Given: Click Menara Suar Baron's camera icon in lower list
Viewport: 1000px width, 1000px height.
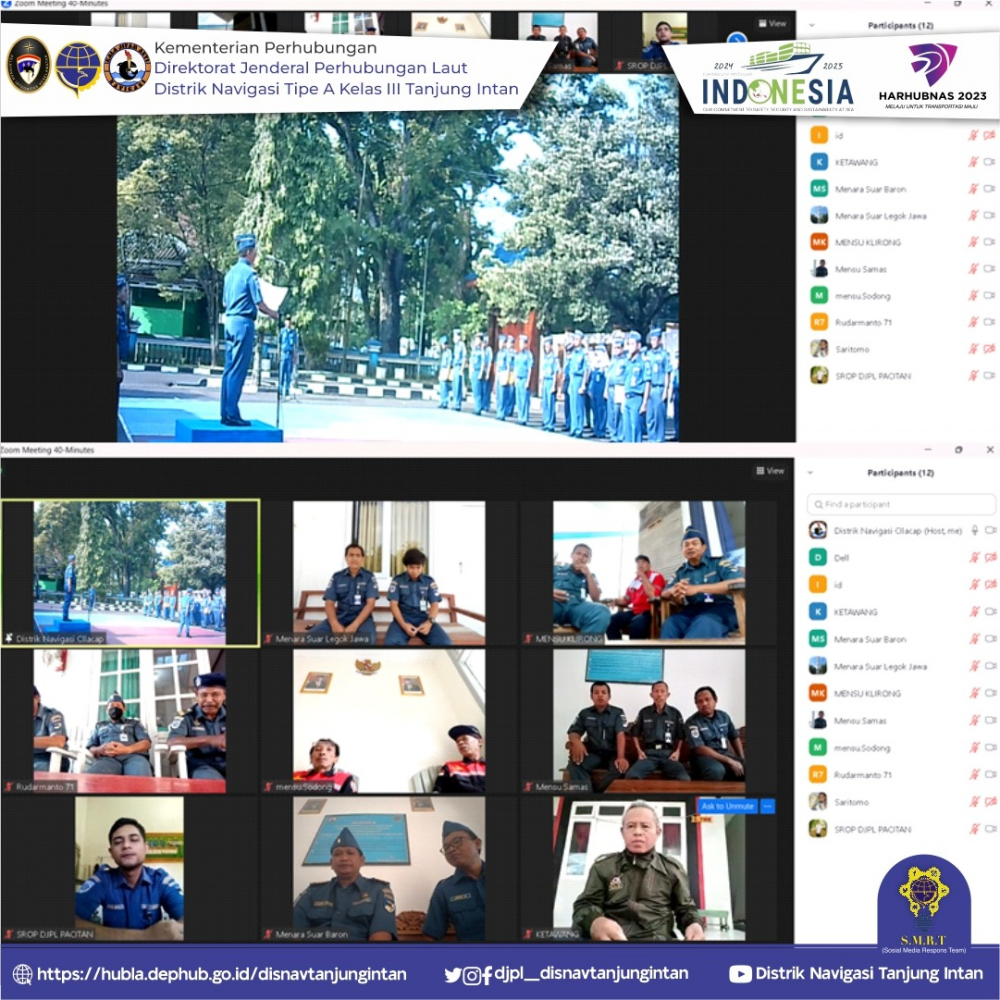Looking at the screenshot, I should coord(990,638).
